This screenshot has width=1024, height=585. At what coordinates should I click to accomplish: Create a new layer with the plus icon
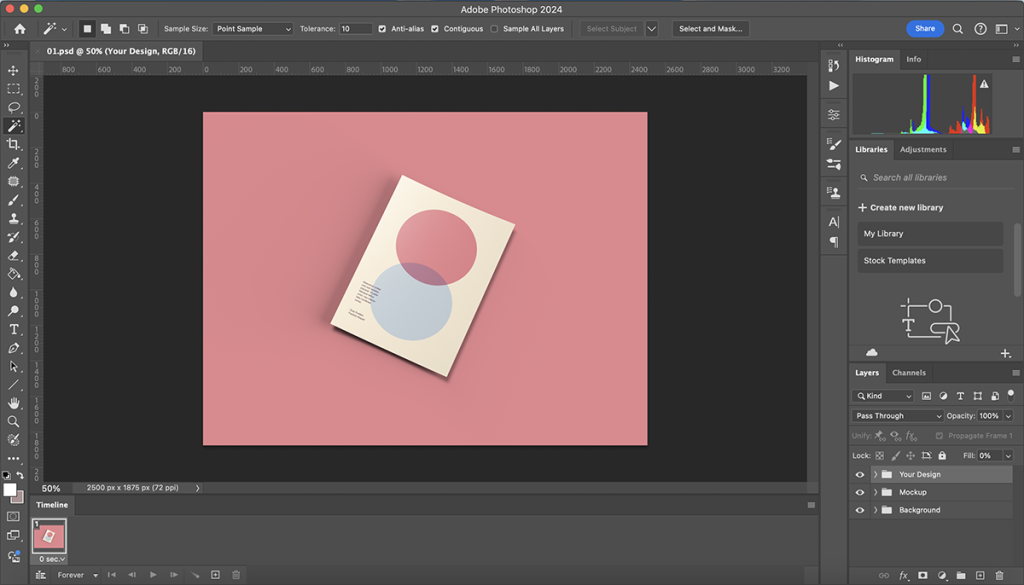[x=980, y=575]
